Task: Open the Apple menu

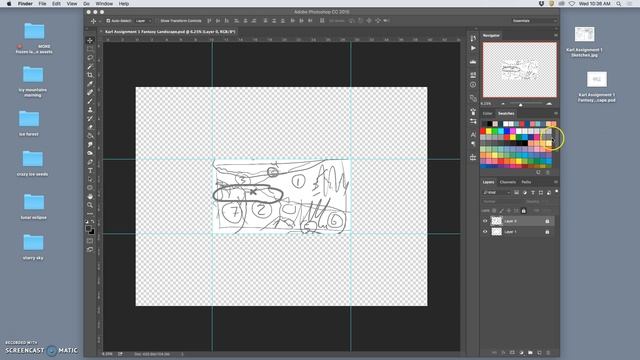Action: tap(9, 4)
